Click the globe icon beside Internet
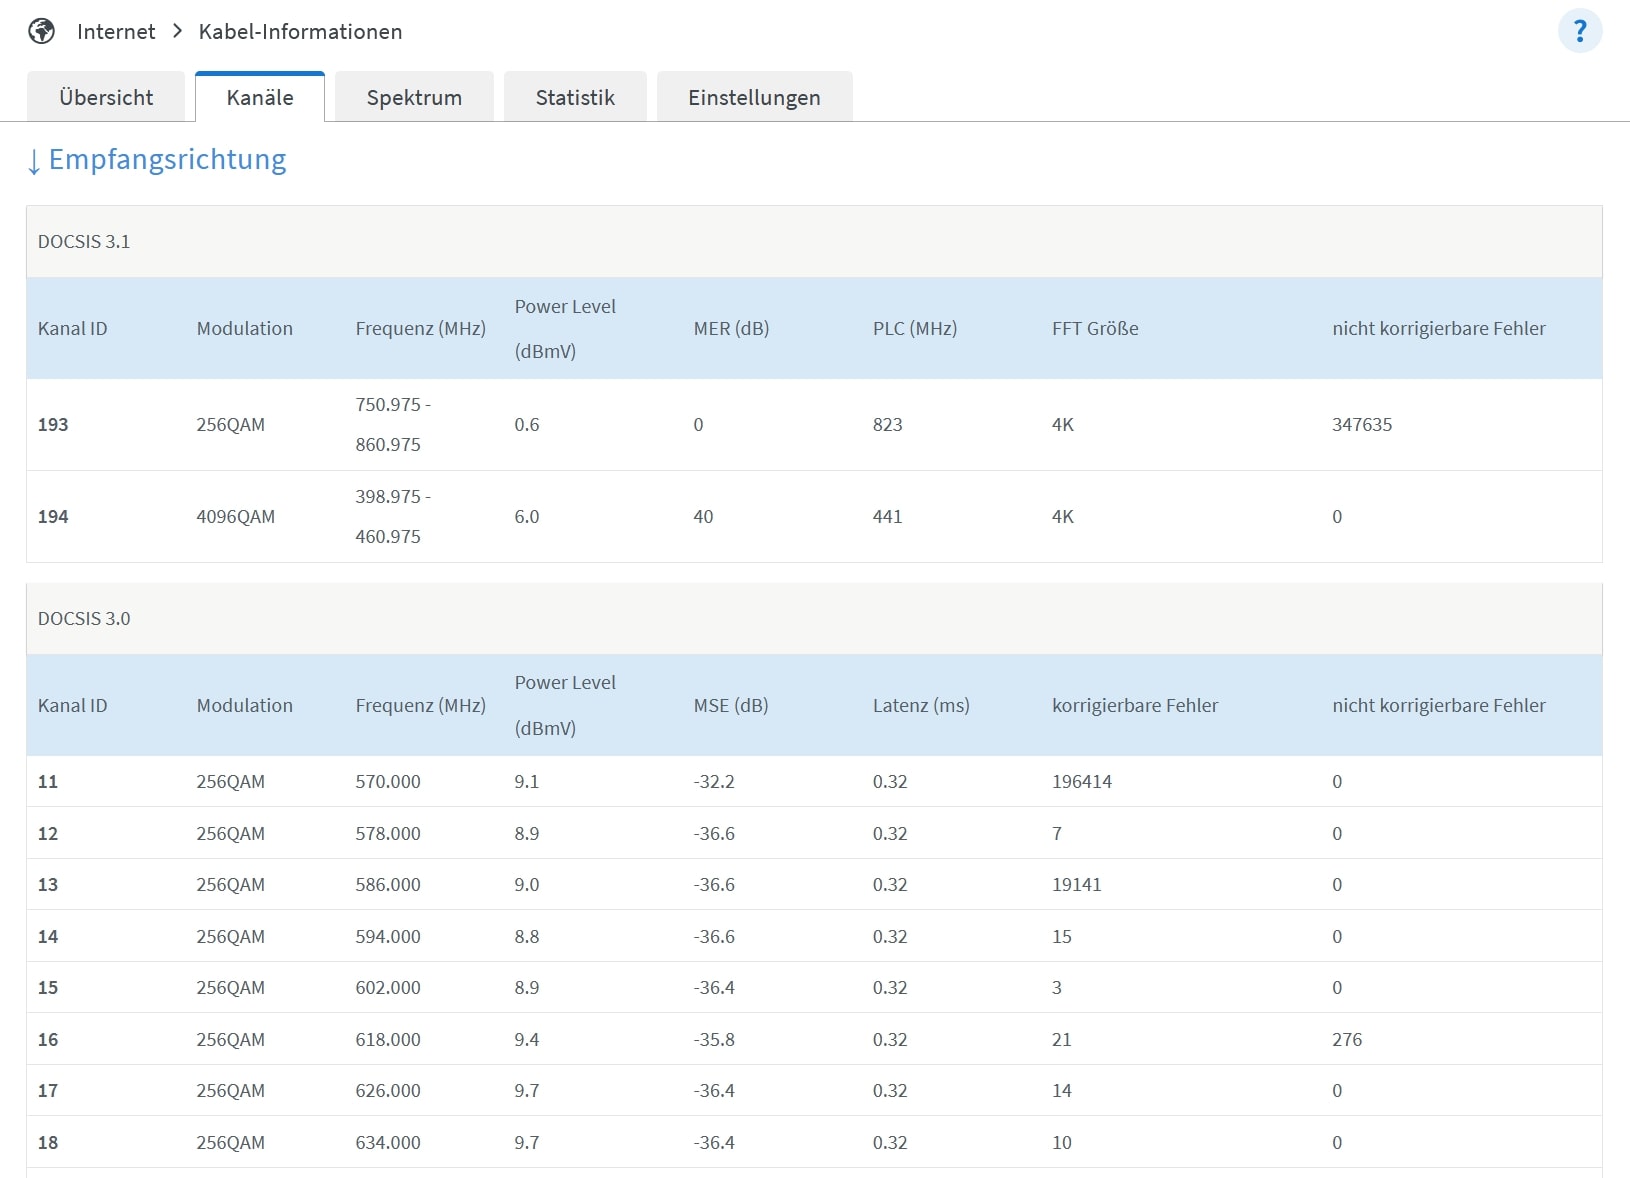The width and height of the screenshot is (1630, 1178). pos(42,31)
